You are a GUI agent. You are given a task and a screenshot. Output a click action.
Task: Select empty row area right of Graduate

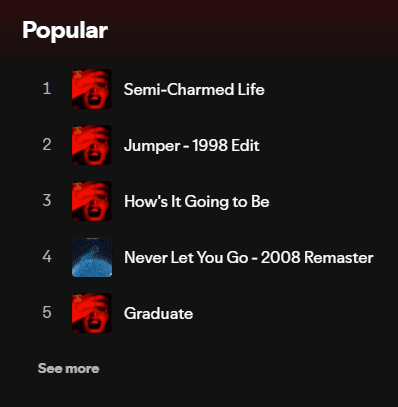(x=292, y=313)
